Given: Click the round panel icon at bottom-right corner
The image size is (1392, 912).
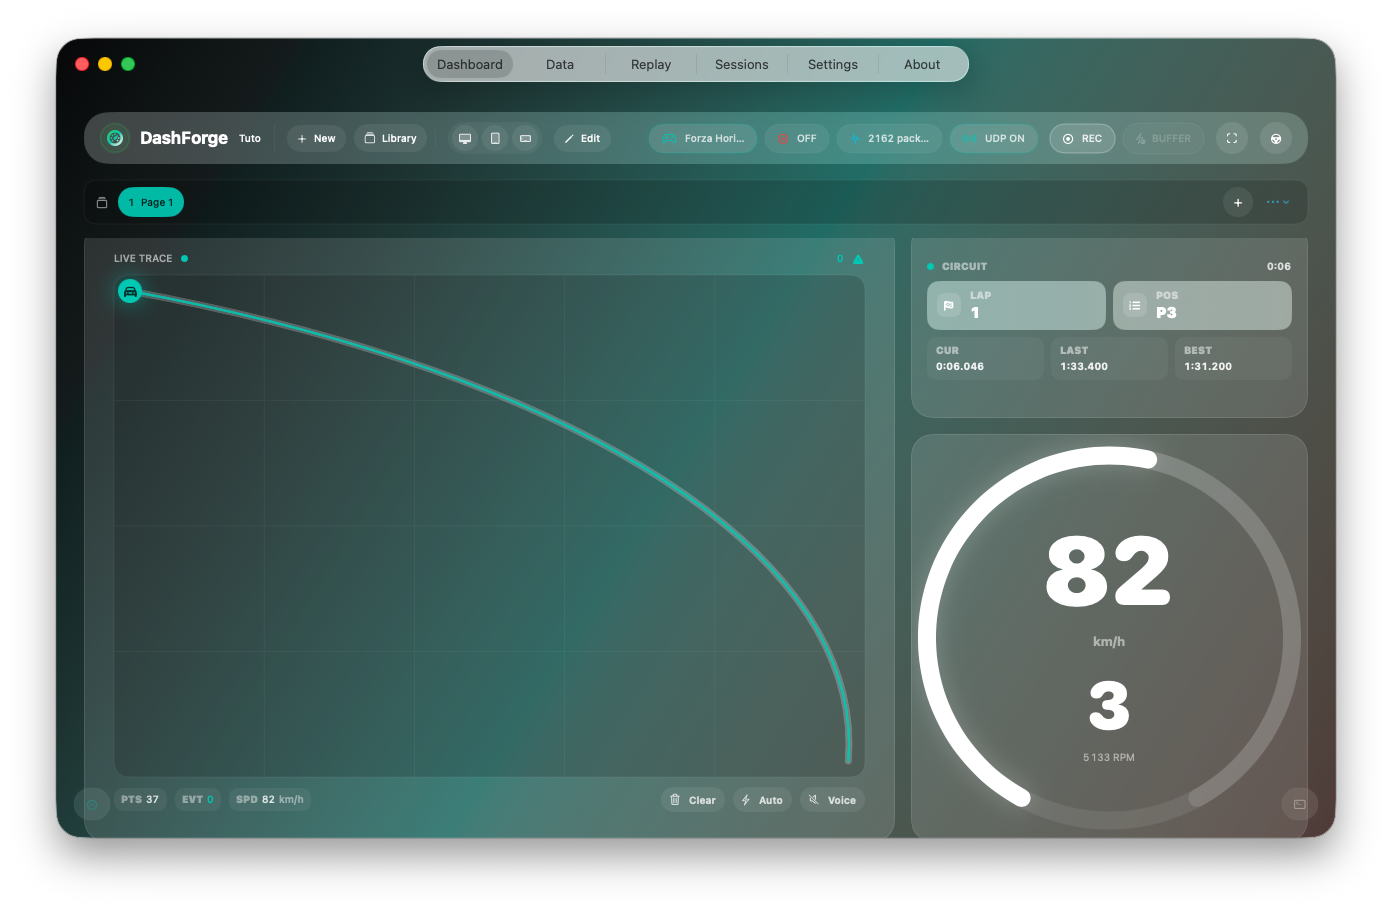Looking at the screenshot, I should (1300, 804).
